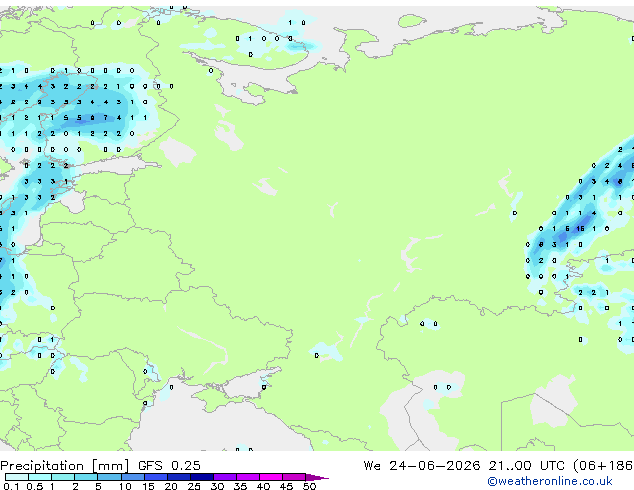Click the 20–25 mm dark blue swatch
Image resolution: width=634 pixels, height=490 pixels.
pyautogui.click(x=178, y=477)
